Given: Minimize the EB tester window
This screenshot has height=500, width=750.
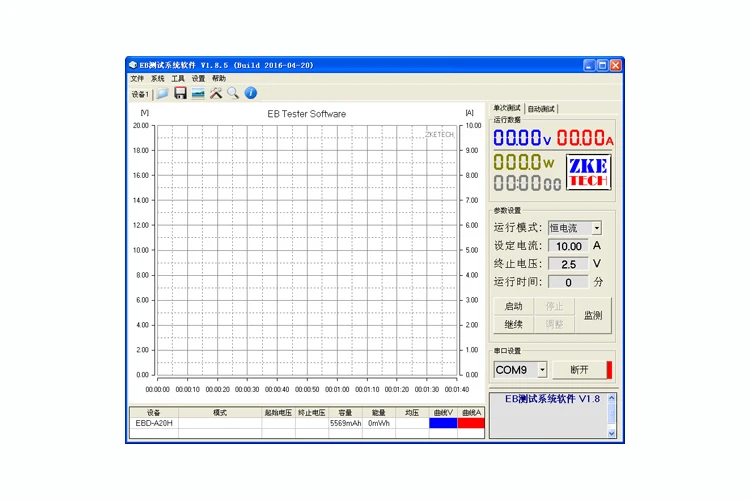Looking at the screenshot, I should pos(589,66).
